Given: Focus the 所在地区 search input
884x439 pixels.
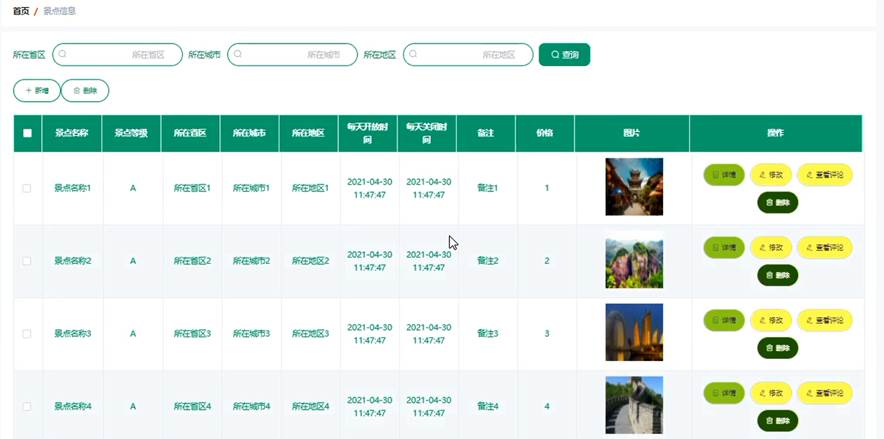Looking at the screenshot, I should pos(468,55).
